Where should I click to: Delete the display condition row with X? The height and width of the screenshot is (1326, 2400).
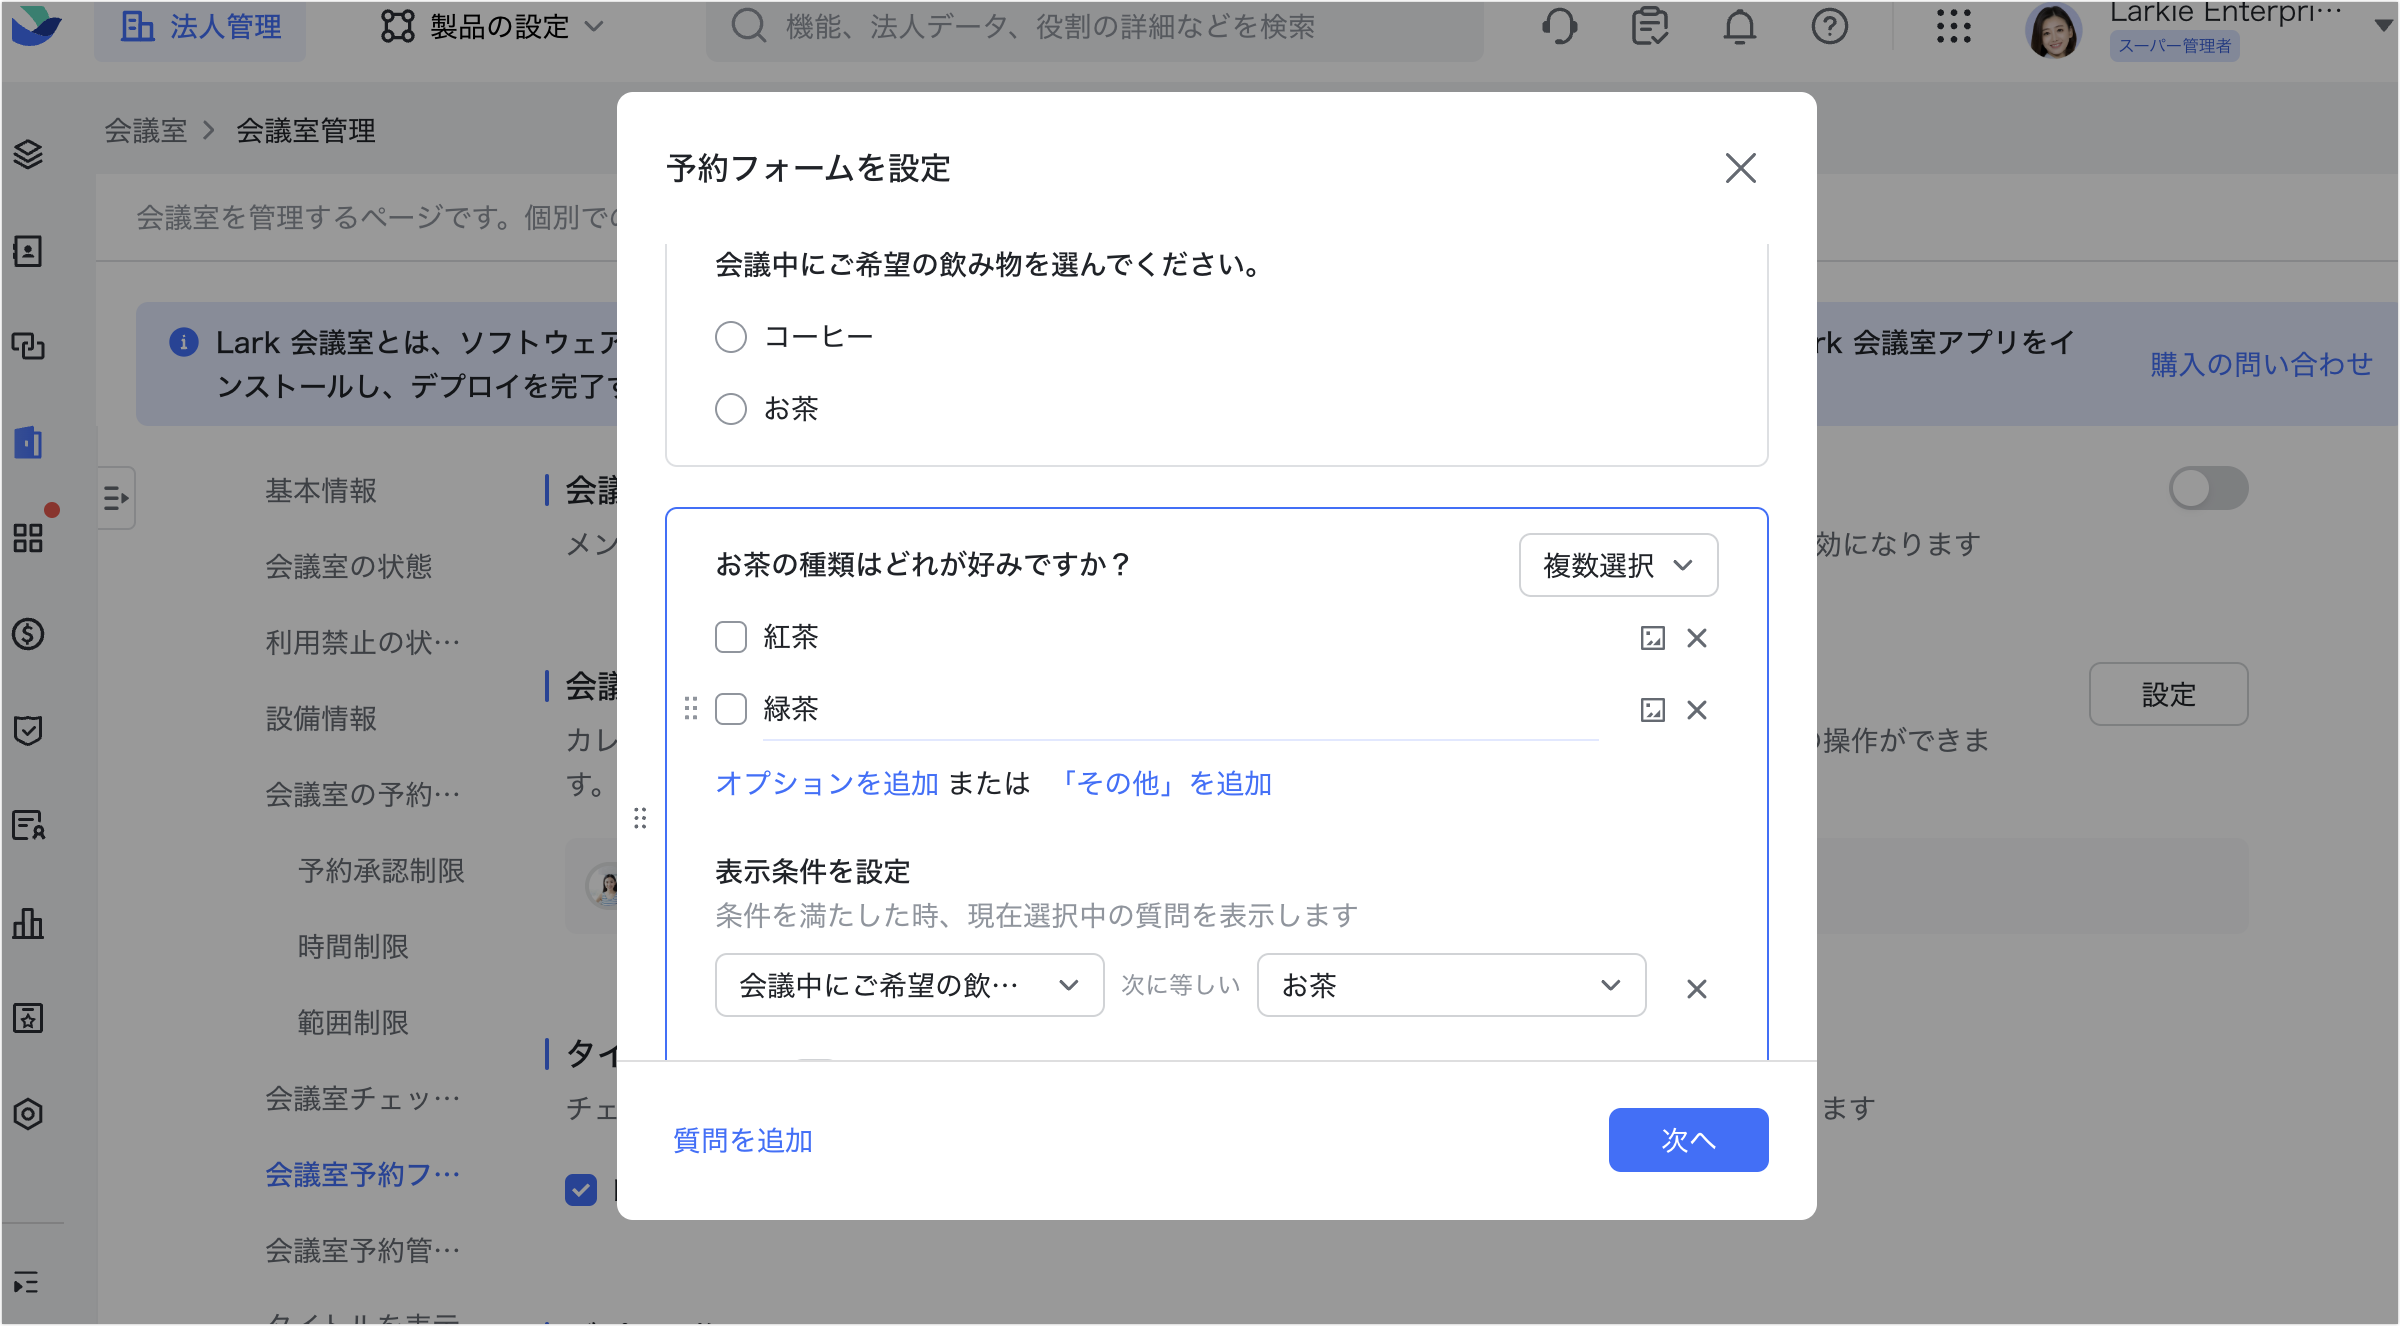coord(1697,989)
